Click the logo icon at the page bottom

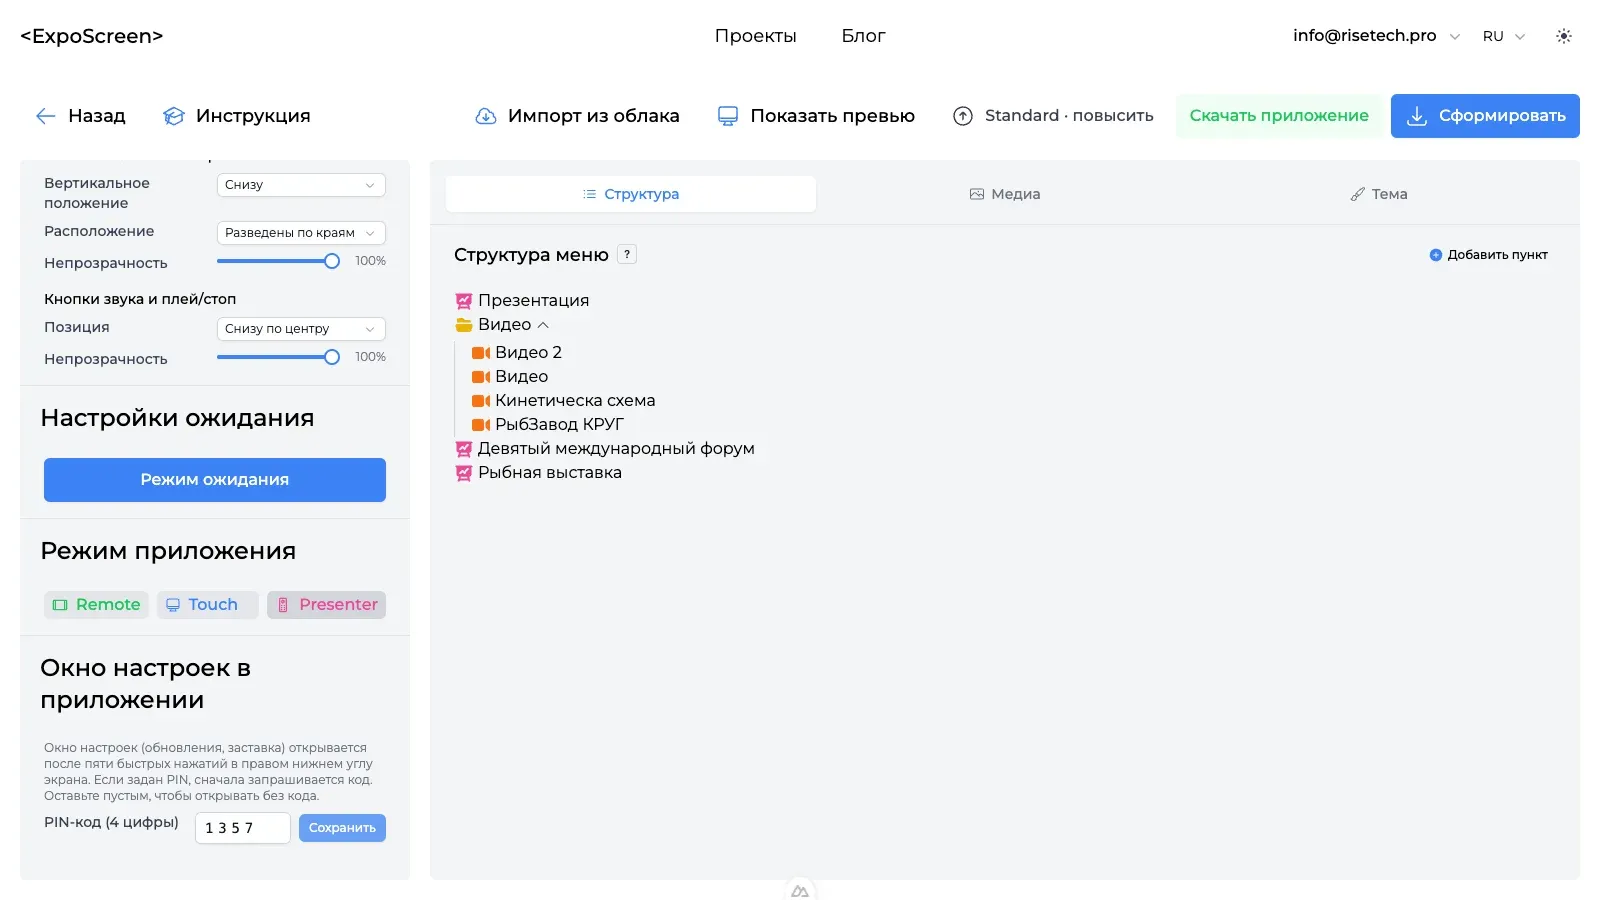pos(800,890)
